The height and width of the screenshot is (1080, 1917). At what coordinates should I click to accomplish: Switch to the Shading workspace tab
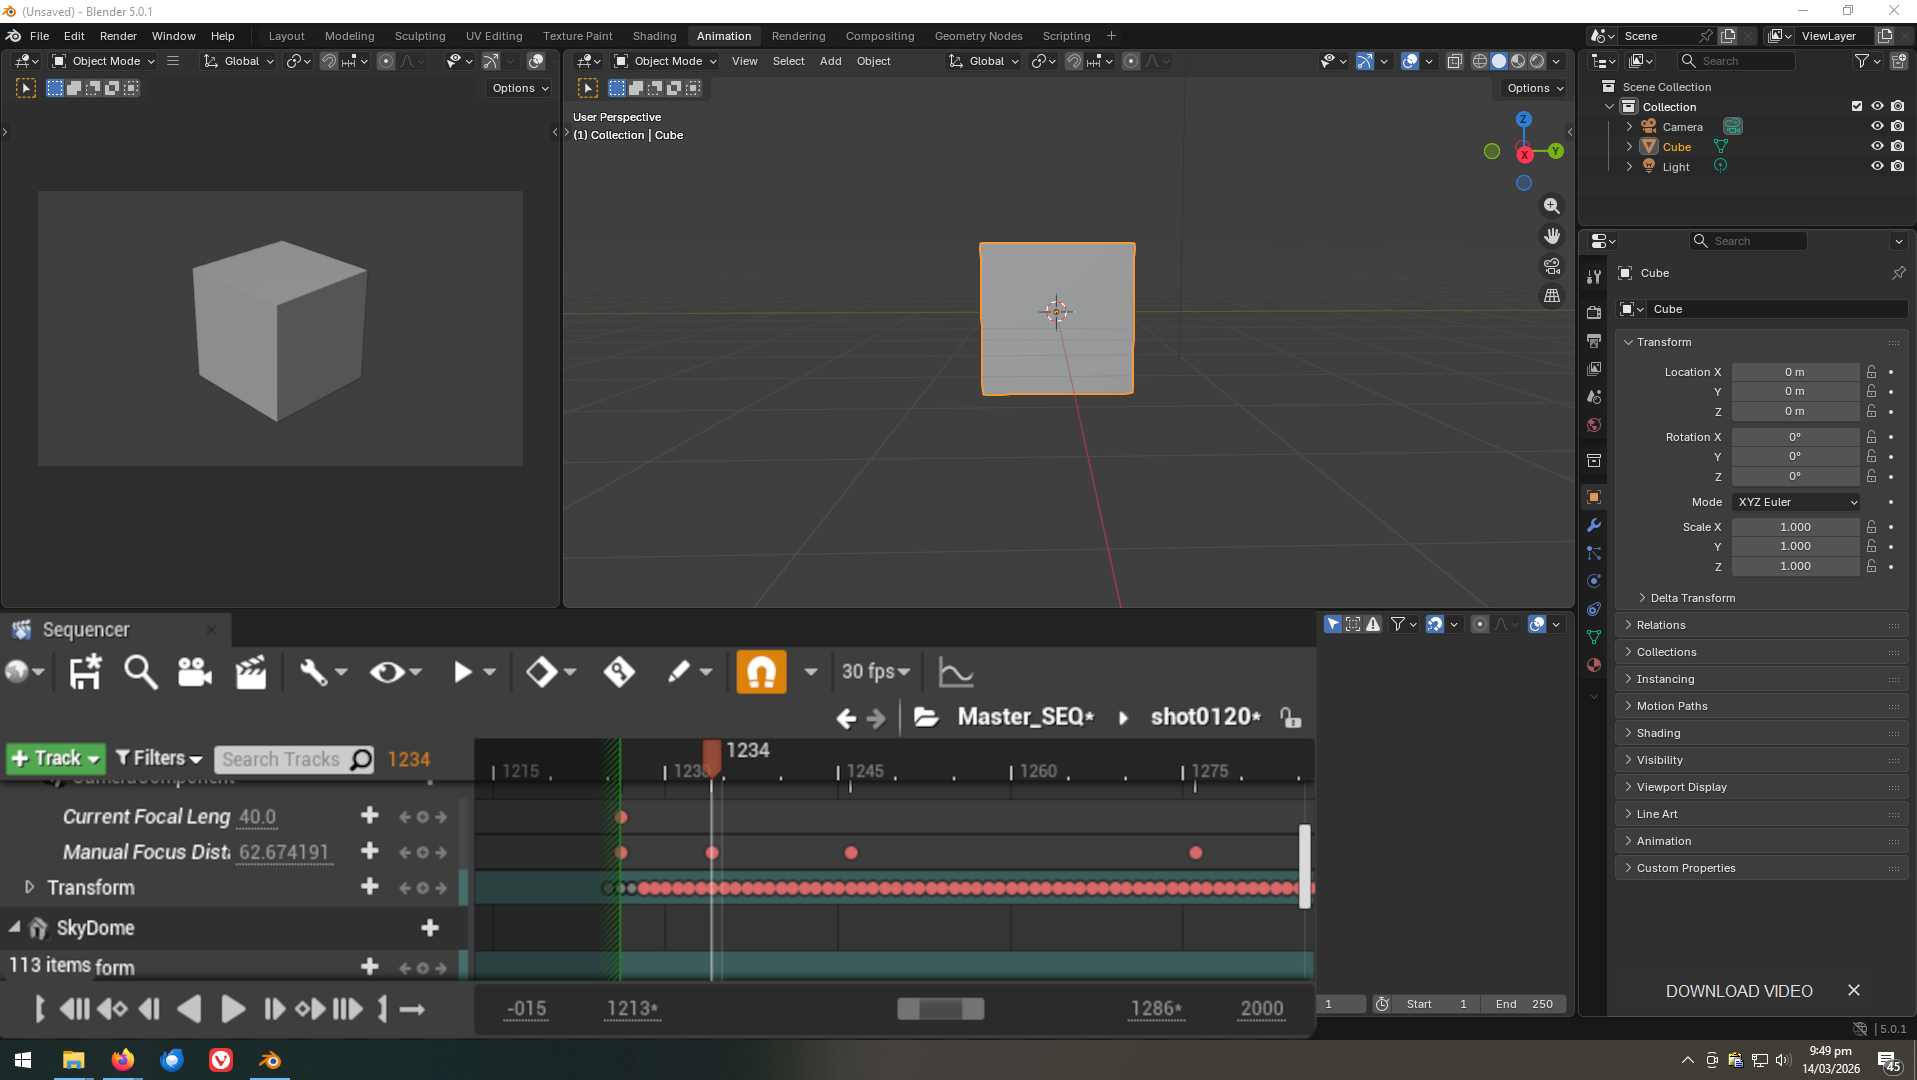[x=654, y=36]
